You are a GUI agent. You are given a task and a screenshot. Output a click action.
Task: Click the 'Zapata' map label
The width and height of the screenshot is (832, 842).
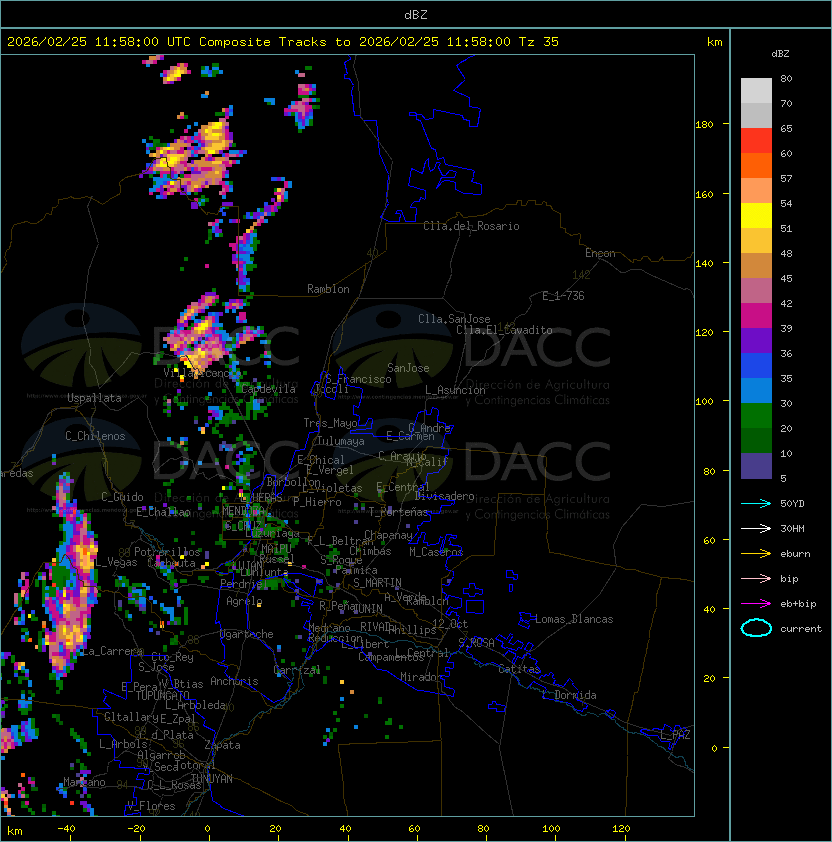click(222, 745)
